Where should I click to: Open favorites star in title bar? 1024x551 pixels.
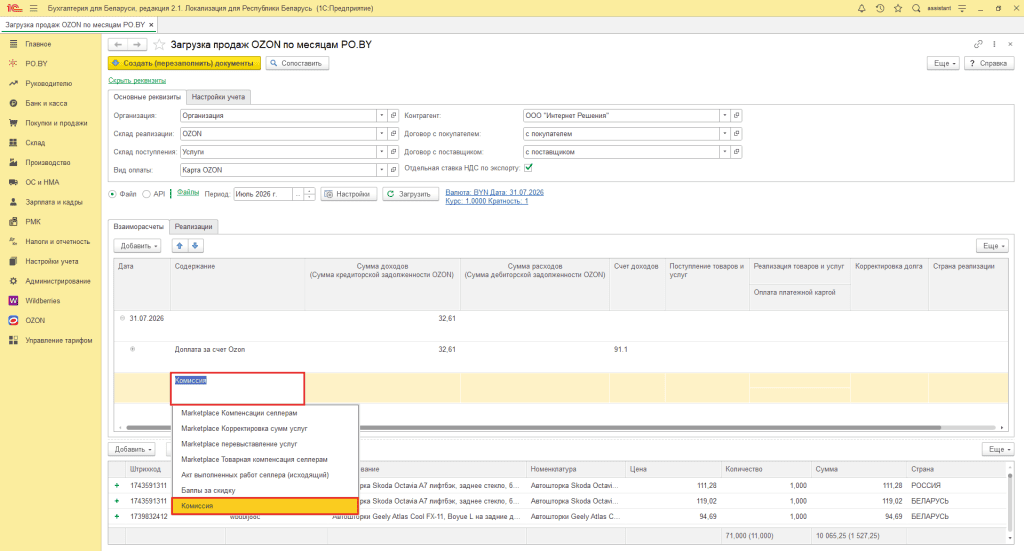[898, 8]
